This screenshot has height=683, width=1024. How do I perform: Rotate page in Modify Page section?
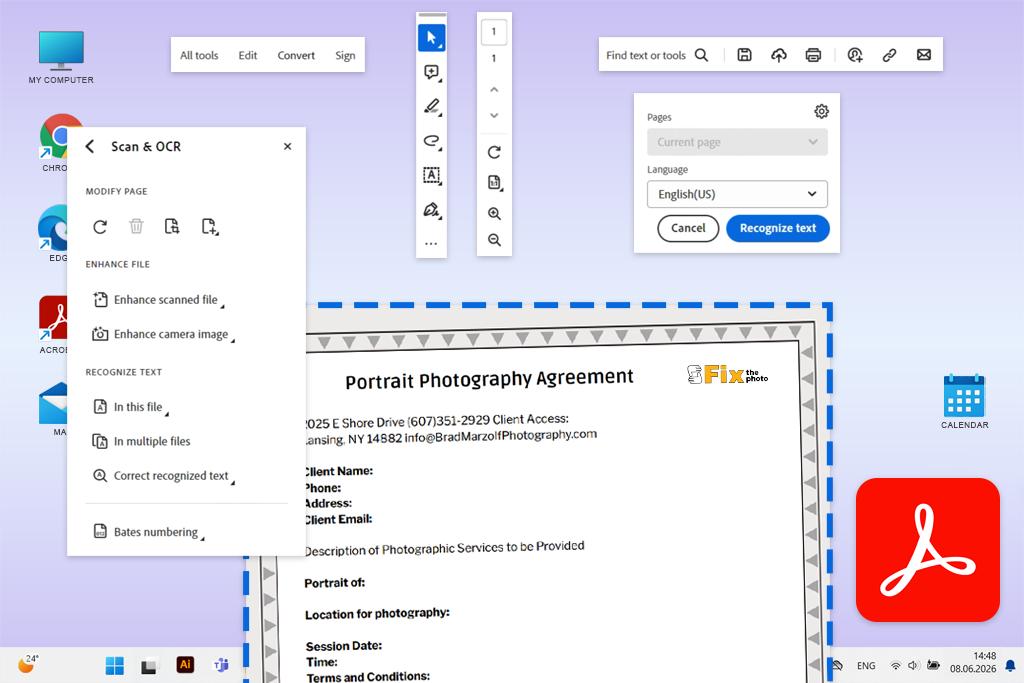click(100, 227)
